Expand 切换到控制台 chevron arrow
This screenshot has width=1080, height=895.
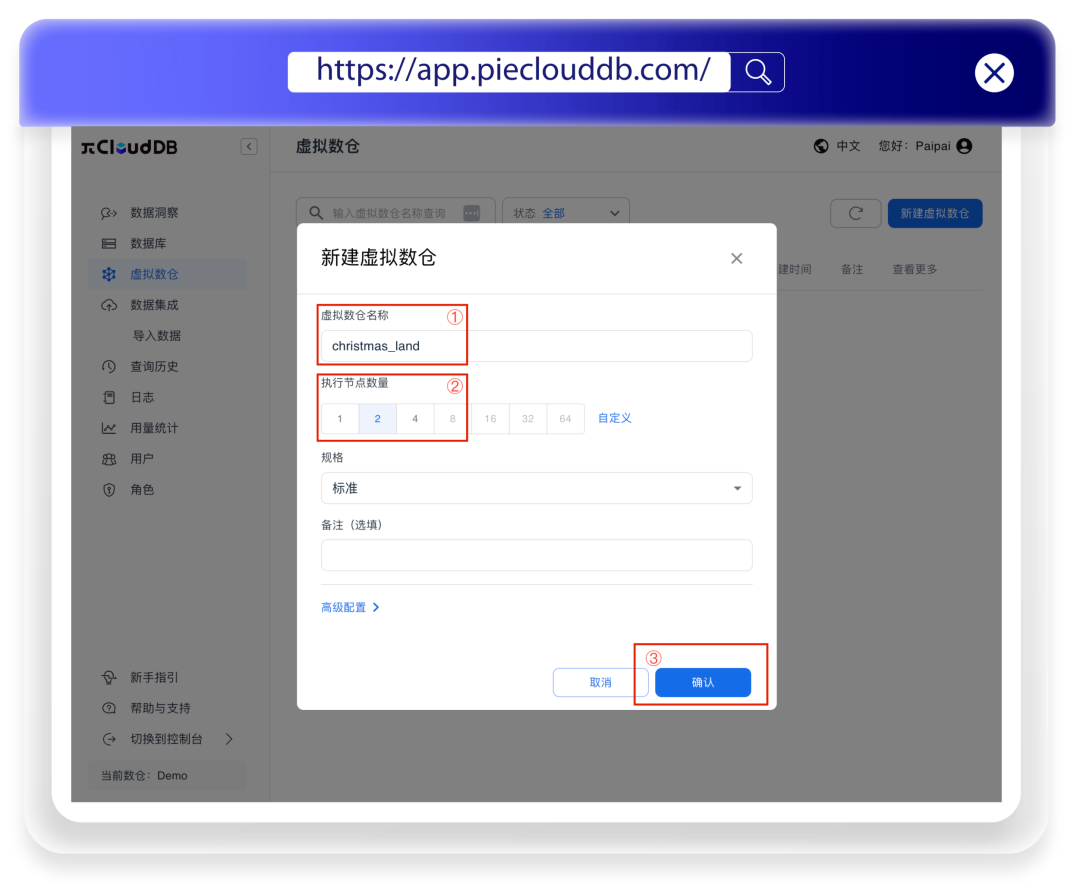(229, 739)
